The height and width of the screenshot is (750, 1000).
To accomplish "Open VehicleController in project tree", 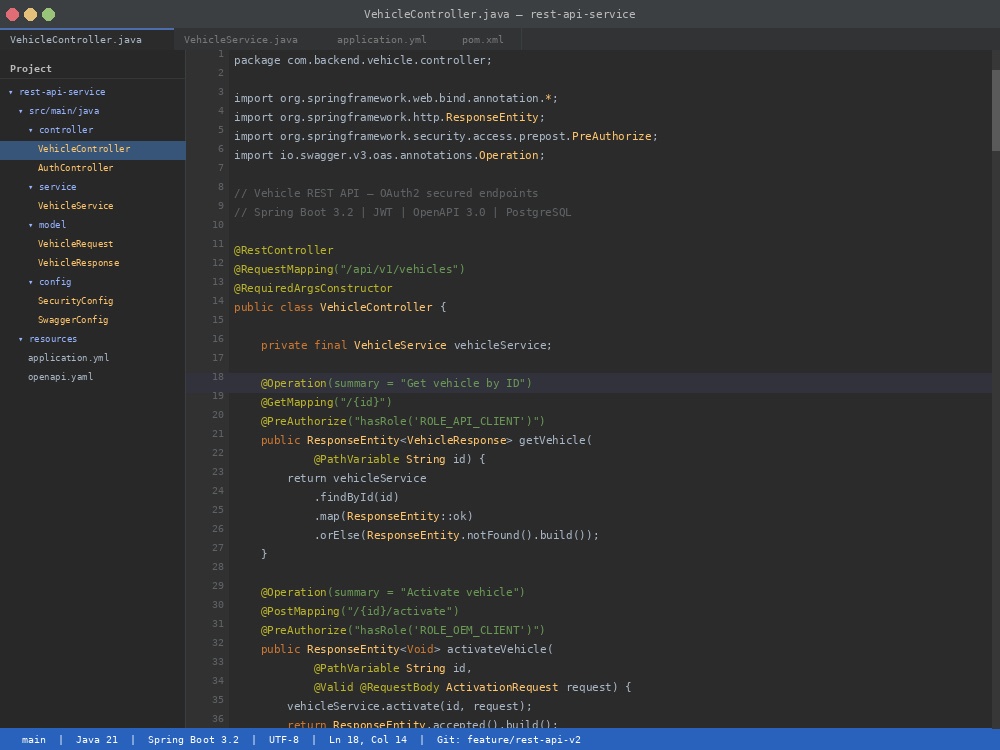I will [92, 149].
